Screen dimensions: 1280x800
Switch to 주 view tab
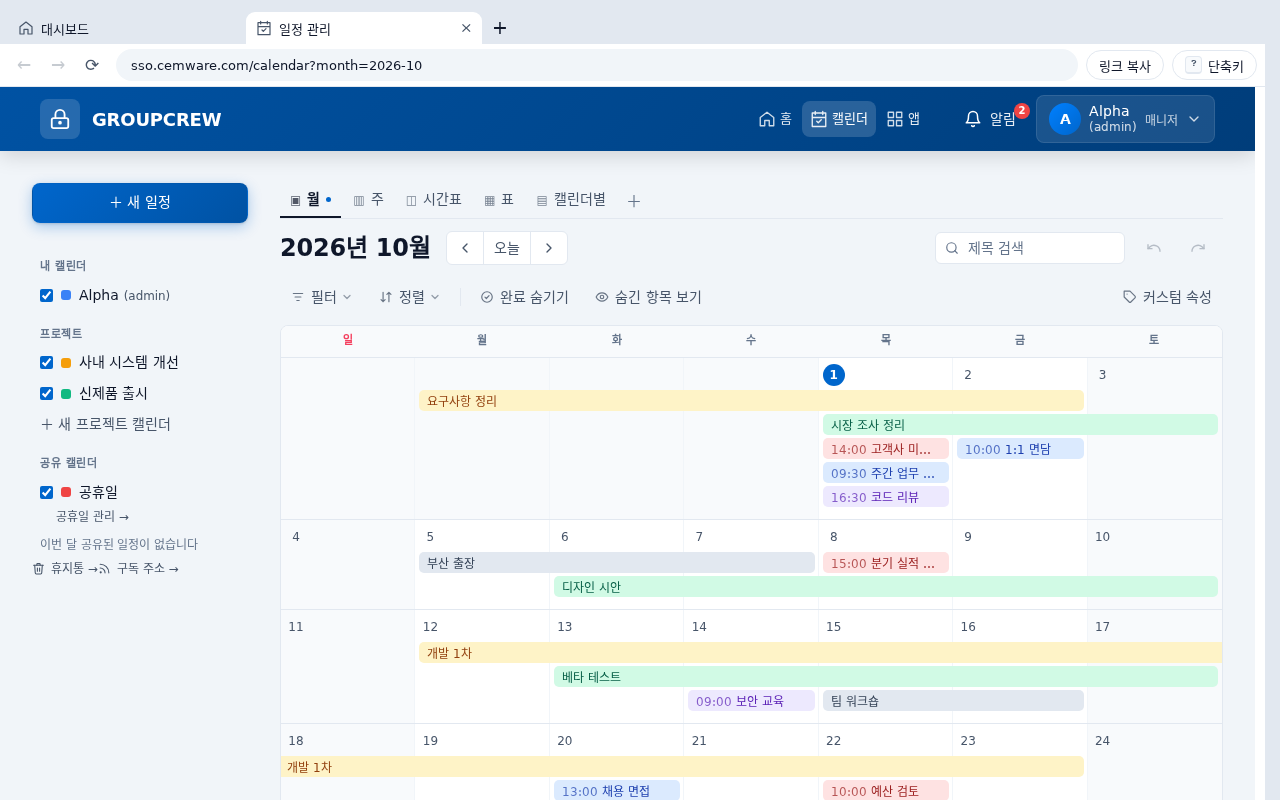(368, 199)
